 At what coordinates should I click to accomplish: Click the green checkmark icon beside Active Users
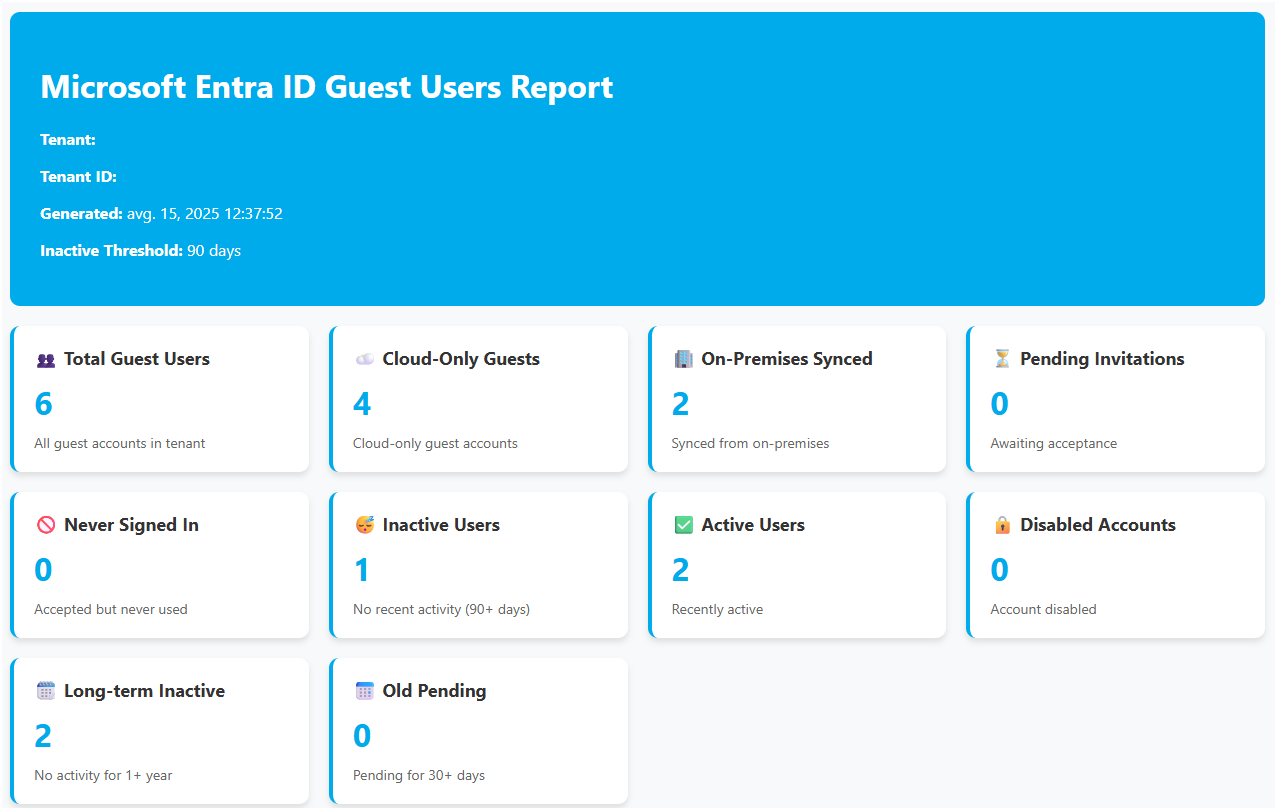[x=683, y=525]
